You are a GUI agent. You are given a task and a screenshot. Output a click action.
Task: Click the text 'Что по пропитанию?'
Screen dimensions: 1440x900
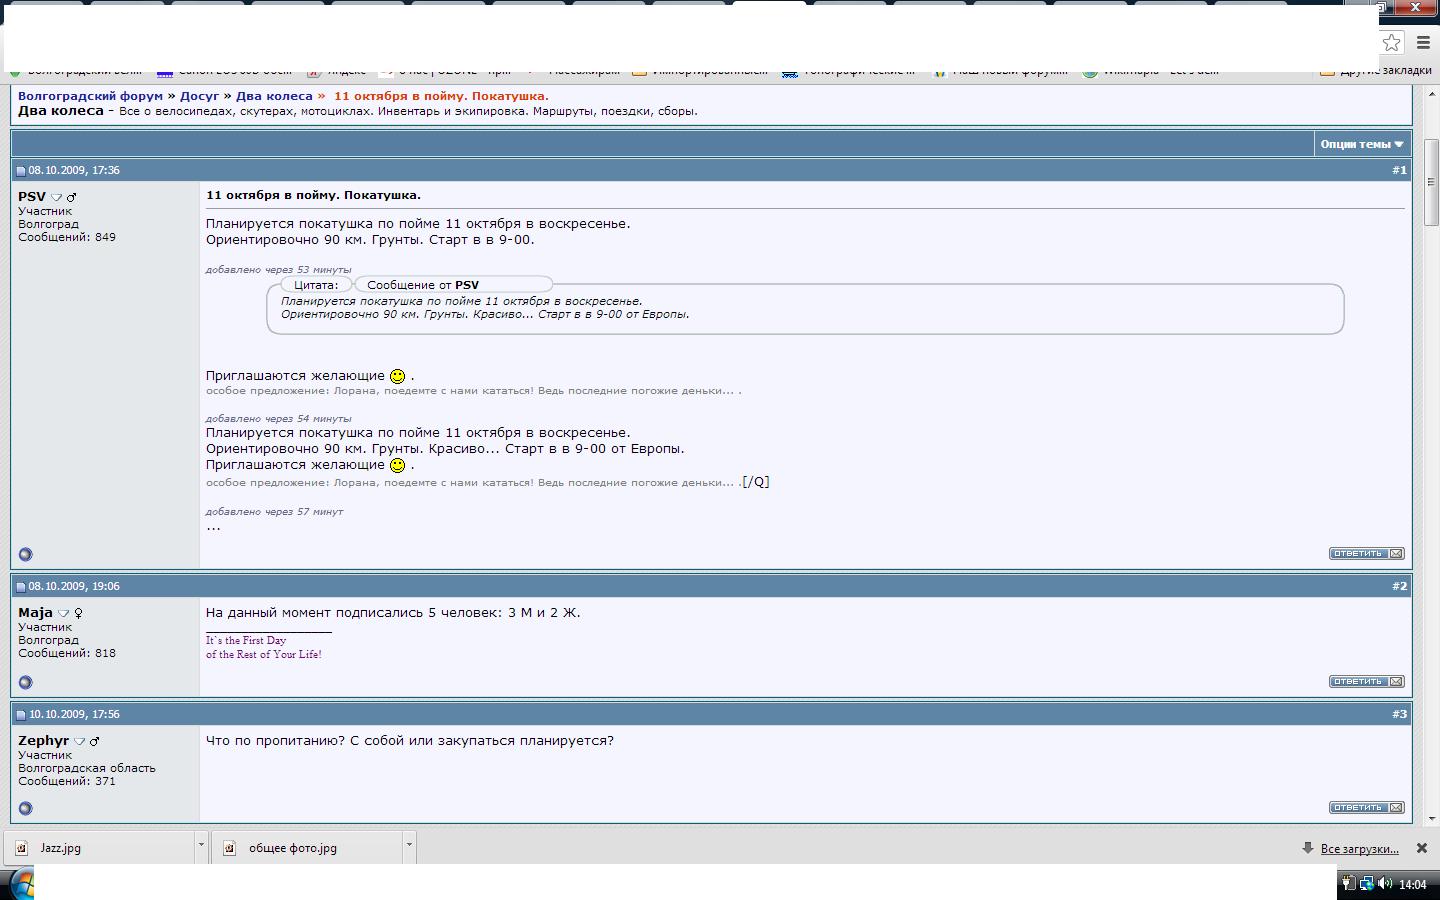pos(275,740)
